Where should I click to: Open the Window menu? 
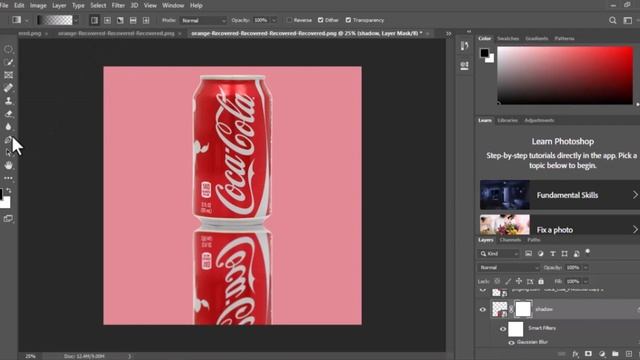coord(173,5)
